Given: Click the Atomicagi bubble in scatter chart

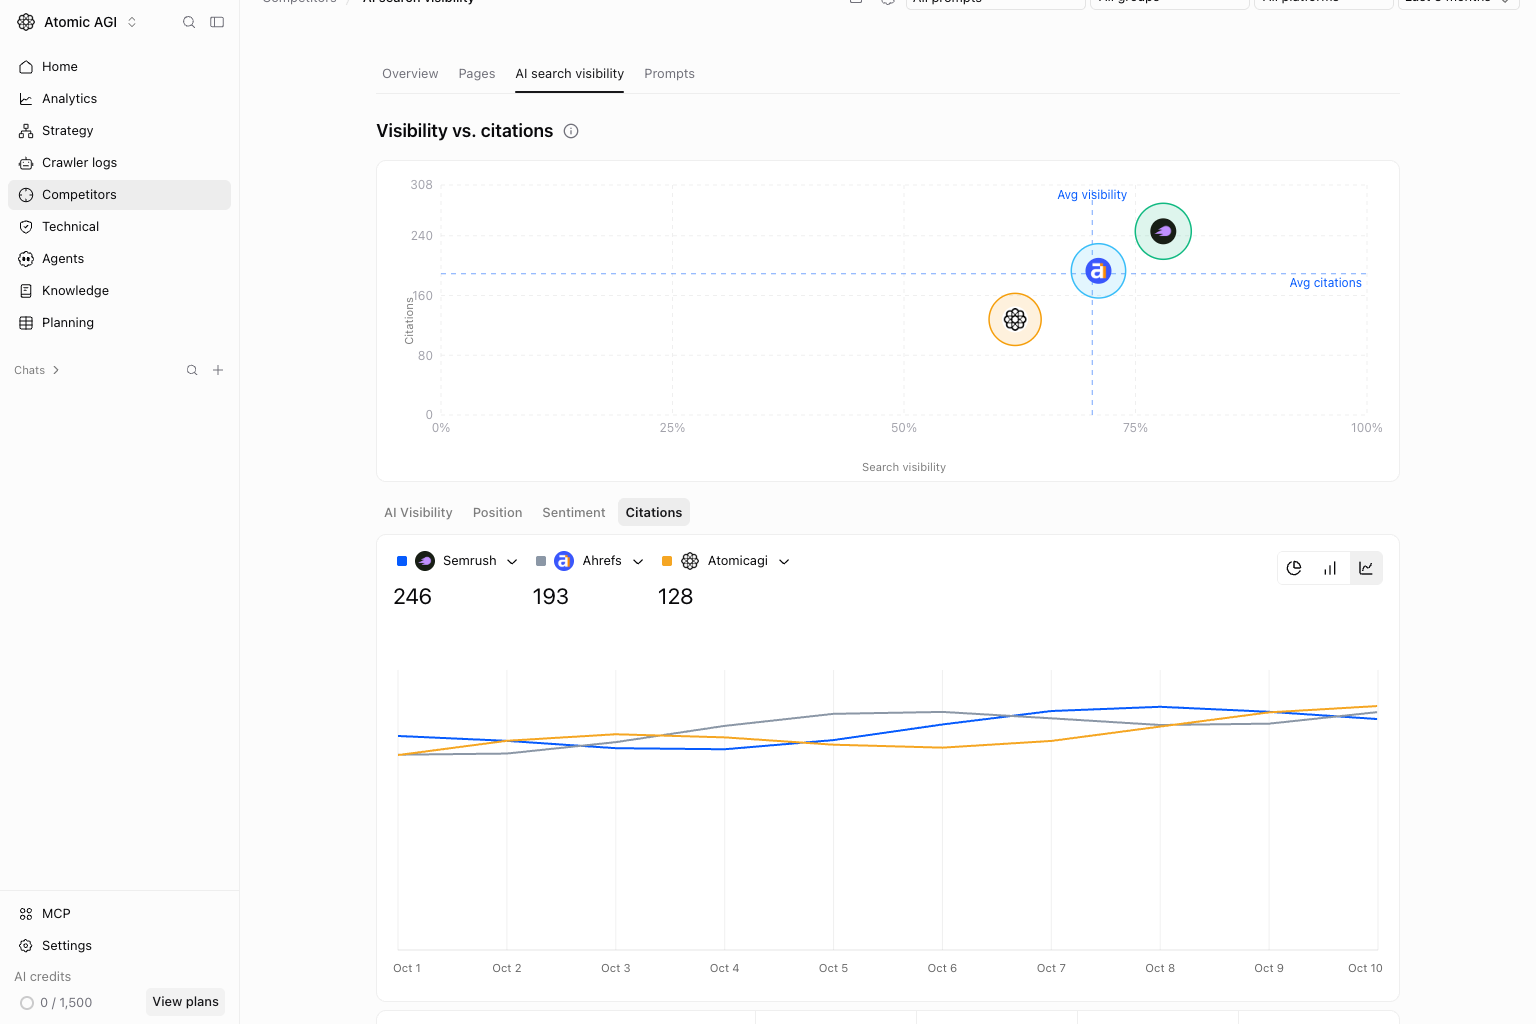Looking at the screenshot, I should coord(1015,320).
